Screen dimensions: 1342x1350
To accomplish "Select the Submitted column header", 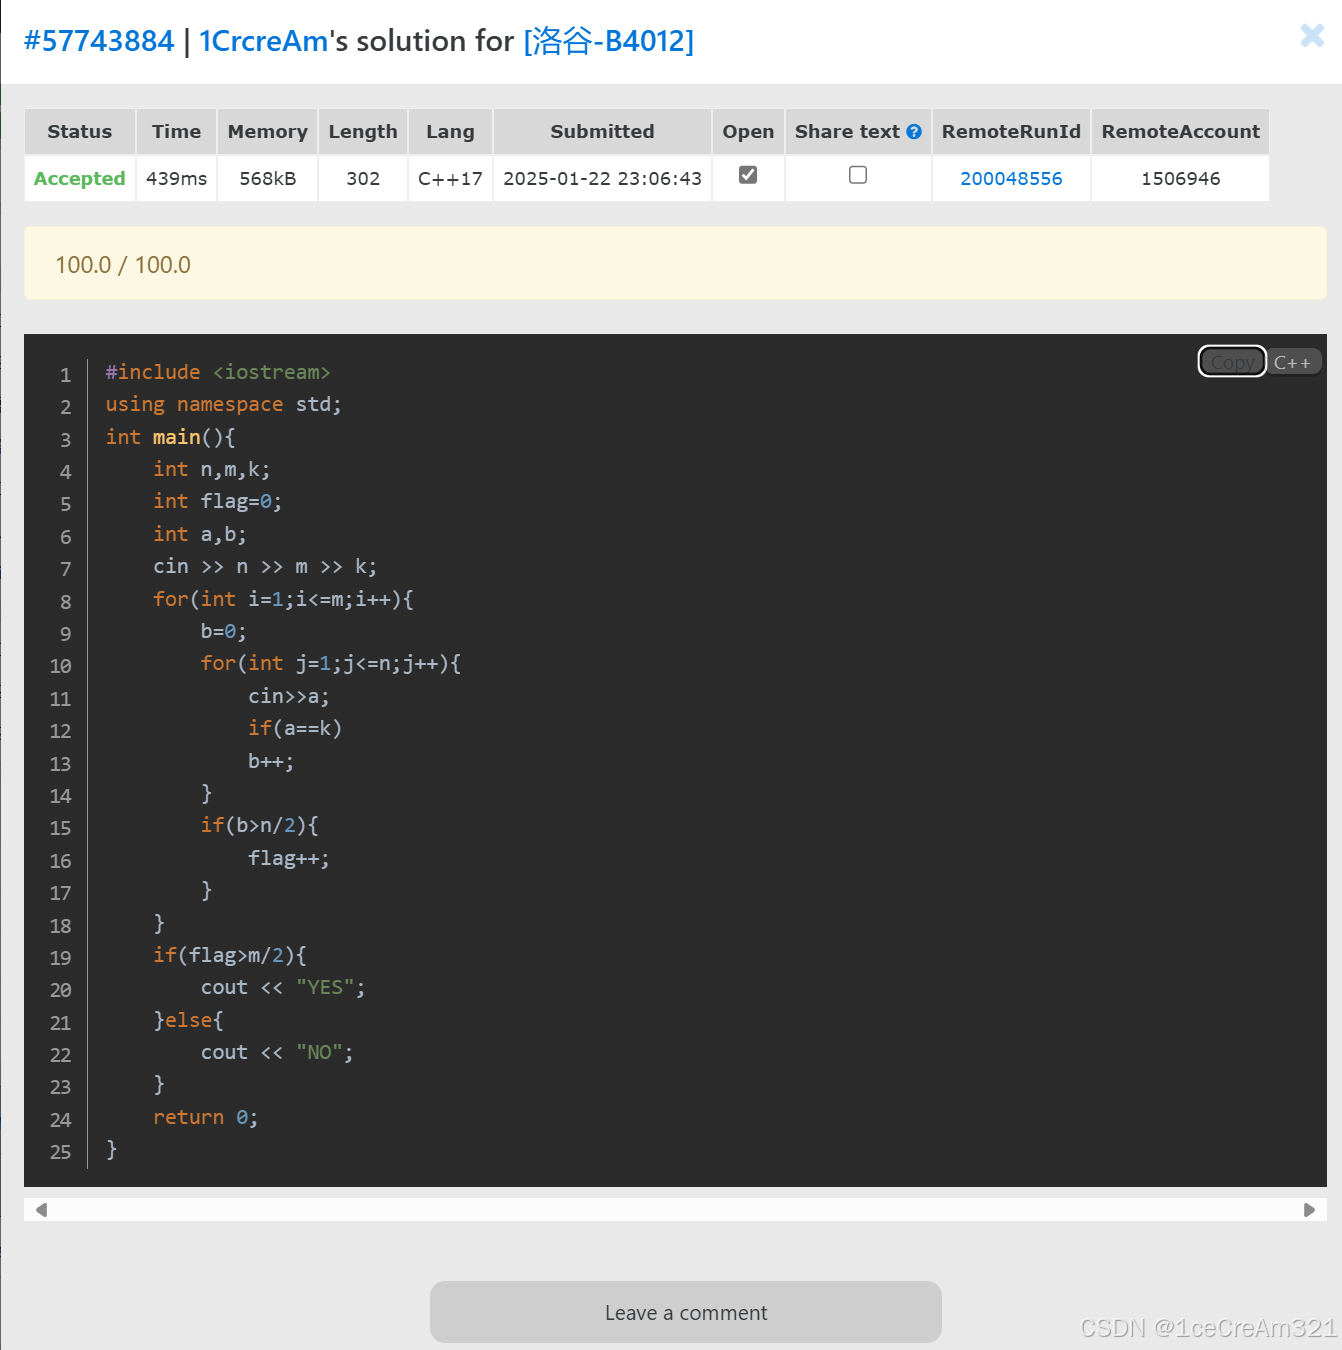I will coord(601,131).
